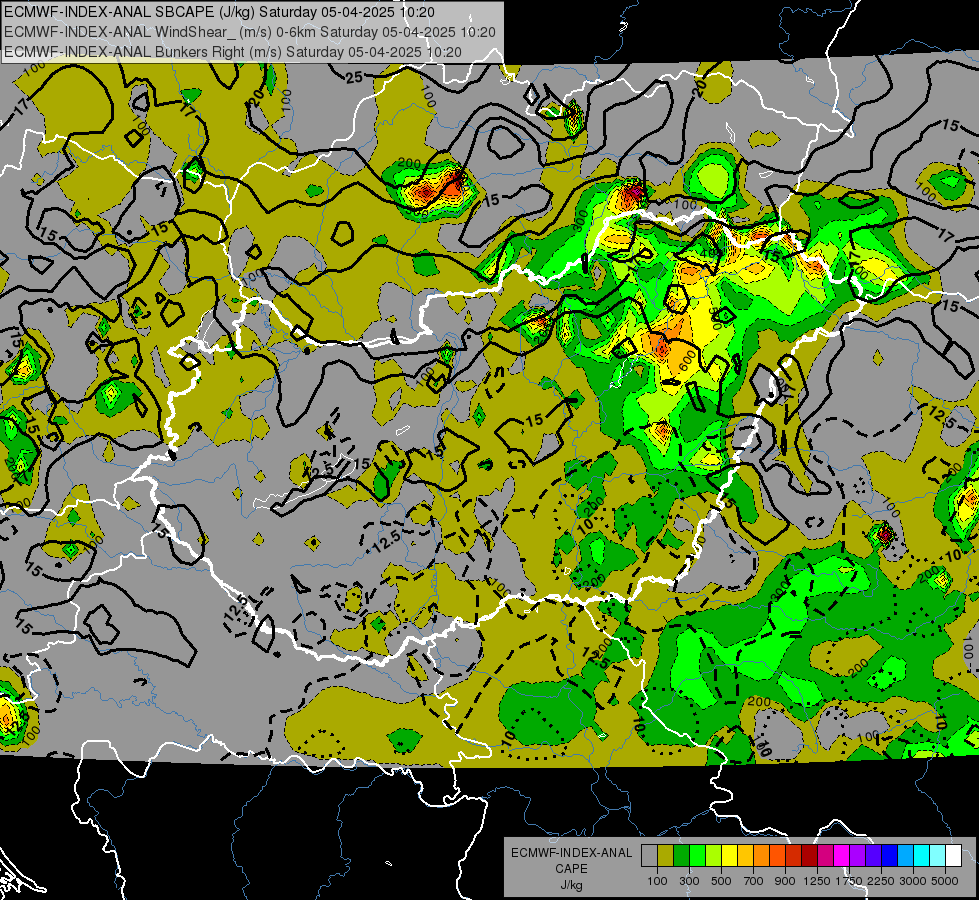
Task: Click the magenta swatch in CAPE legend
Action: pyautogui.click(x=841, y=856)
